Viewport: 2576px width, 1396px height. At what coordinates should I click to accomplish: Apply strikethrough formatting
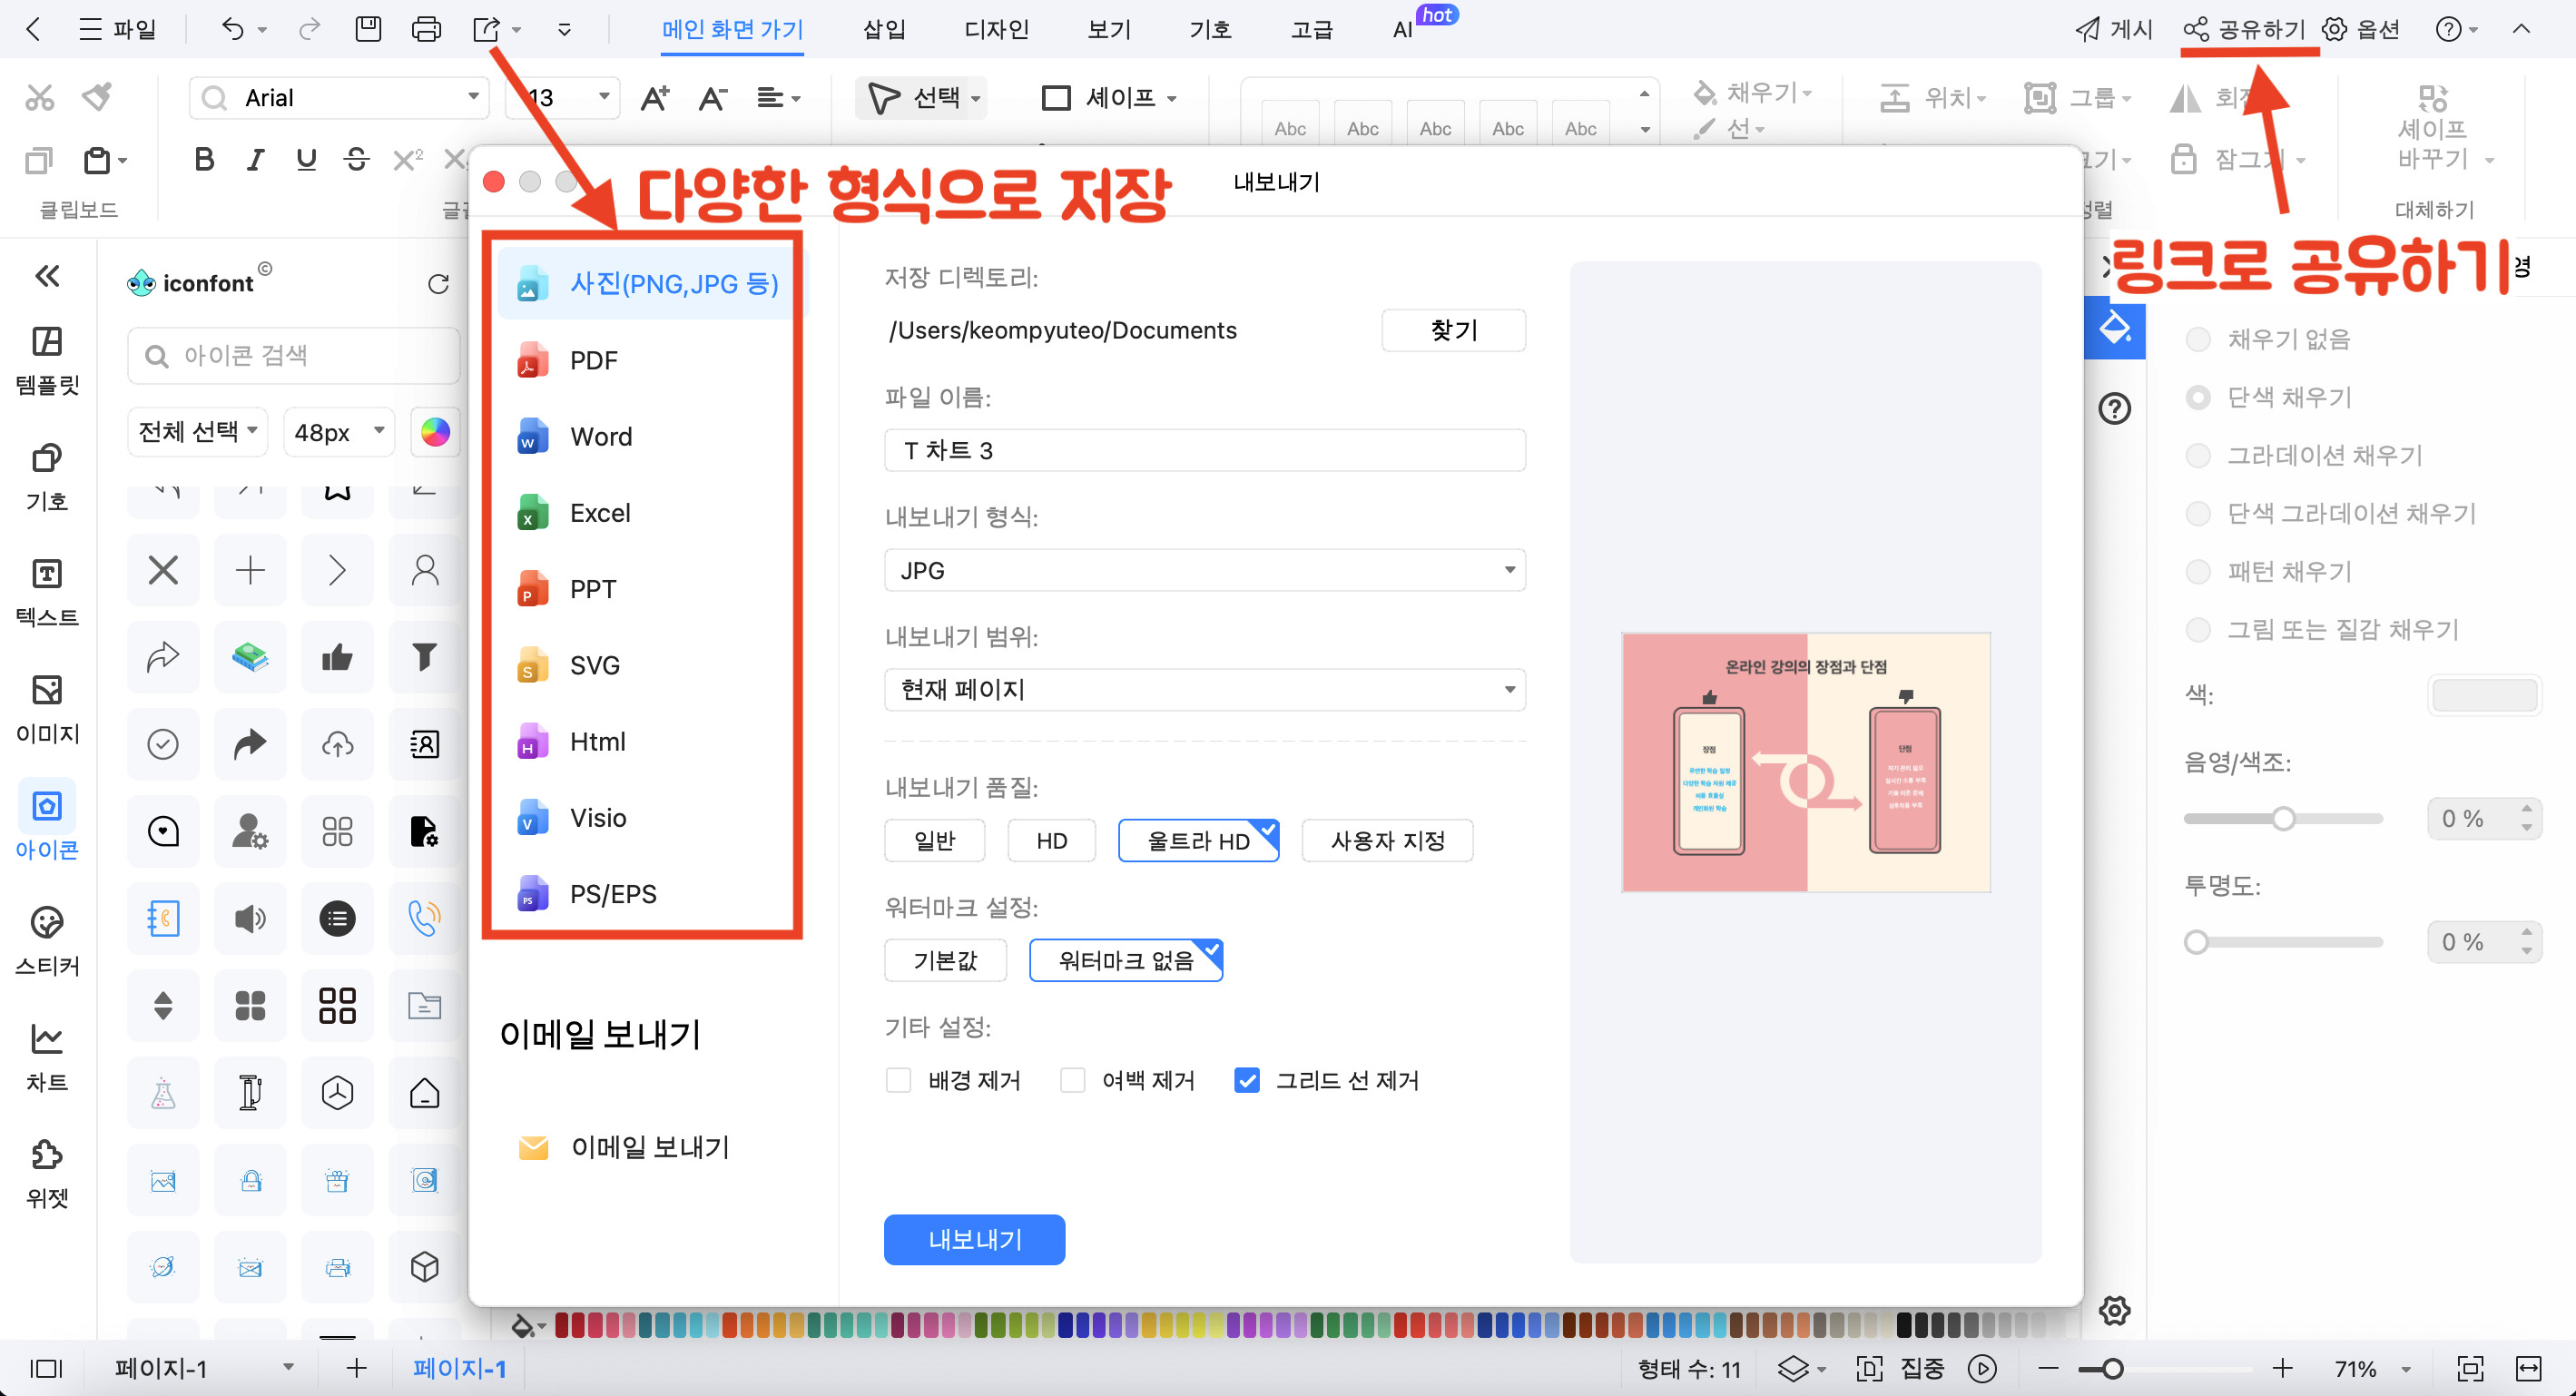pos(356,159)
